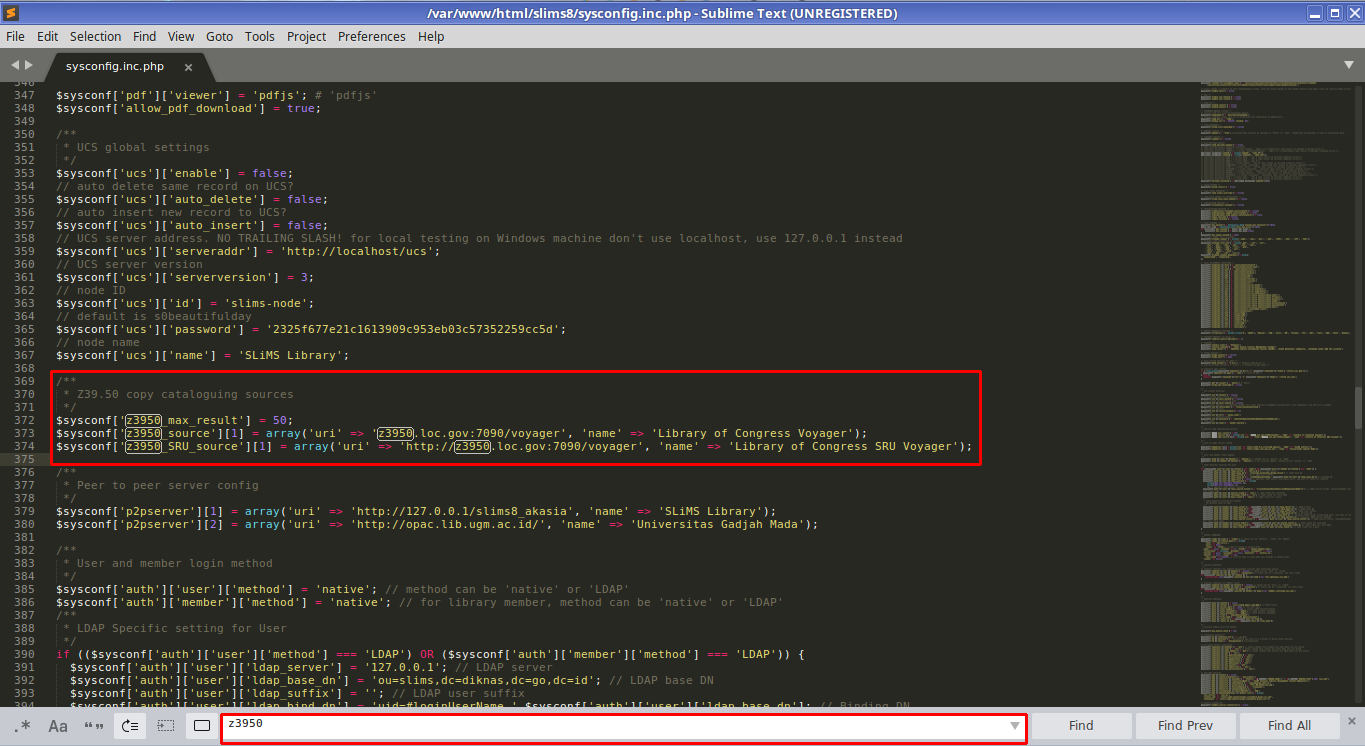The image size is (1365, 746).
Task: Click 'Library of Congress SRU Voyager' text
Action: pyautogui.click(x=846, y=446)
